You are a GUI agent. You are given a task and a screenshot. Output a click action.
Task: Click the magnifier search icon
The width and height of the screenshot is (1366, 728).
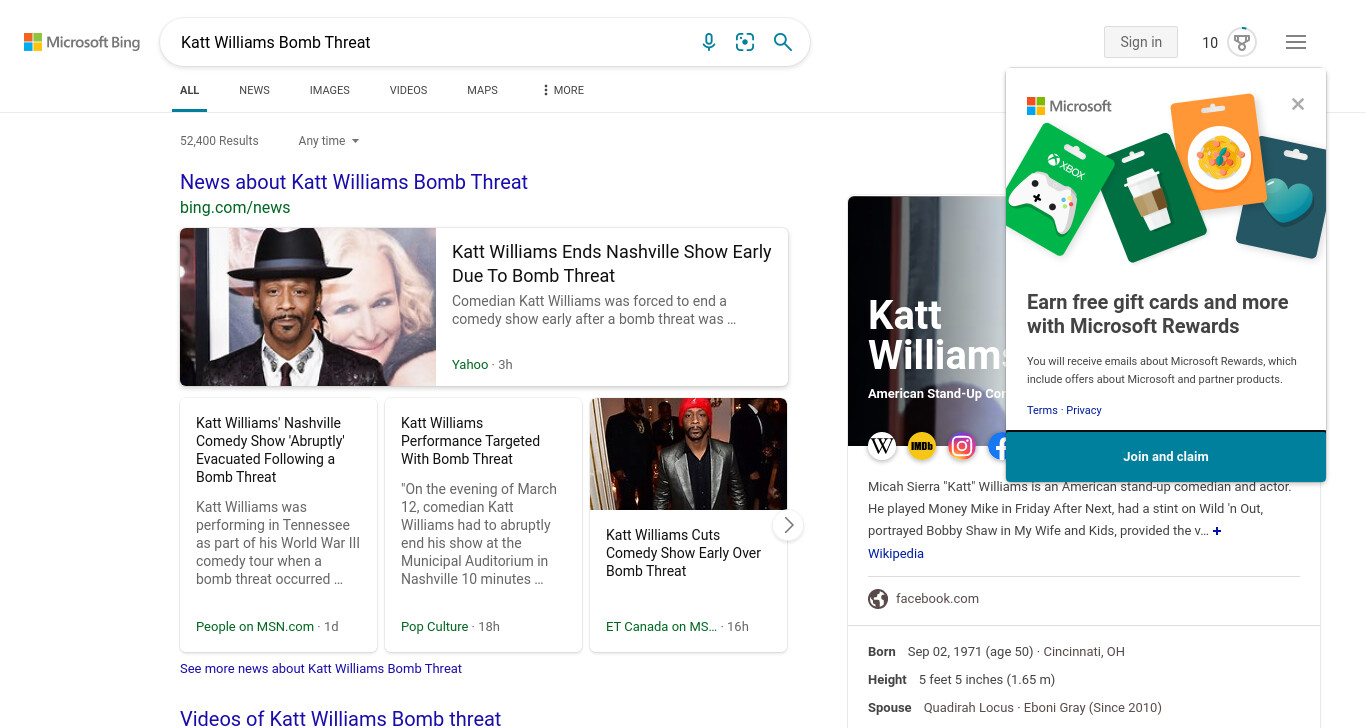[783, 42]
